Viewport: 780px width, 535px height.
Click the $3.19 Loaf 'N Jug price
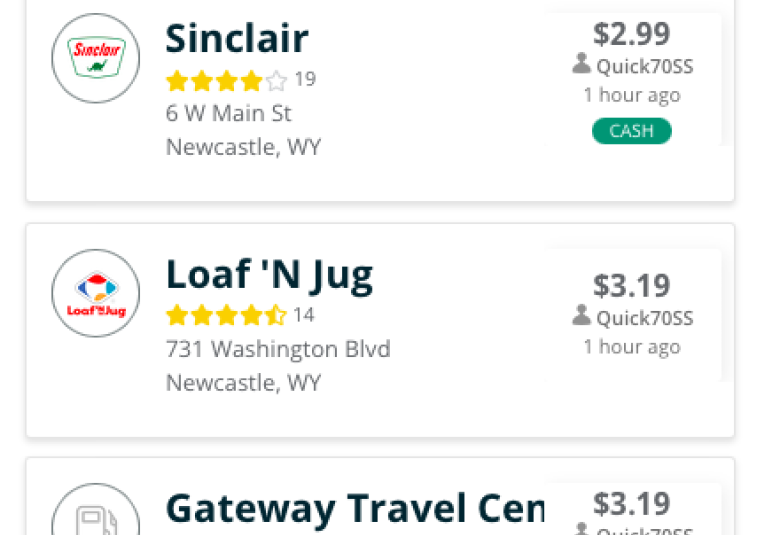tap(631, 286)
